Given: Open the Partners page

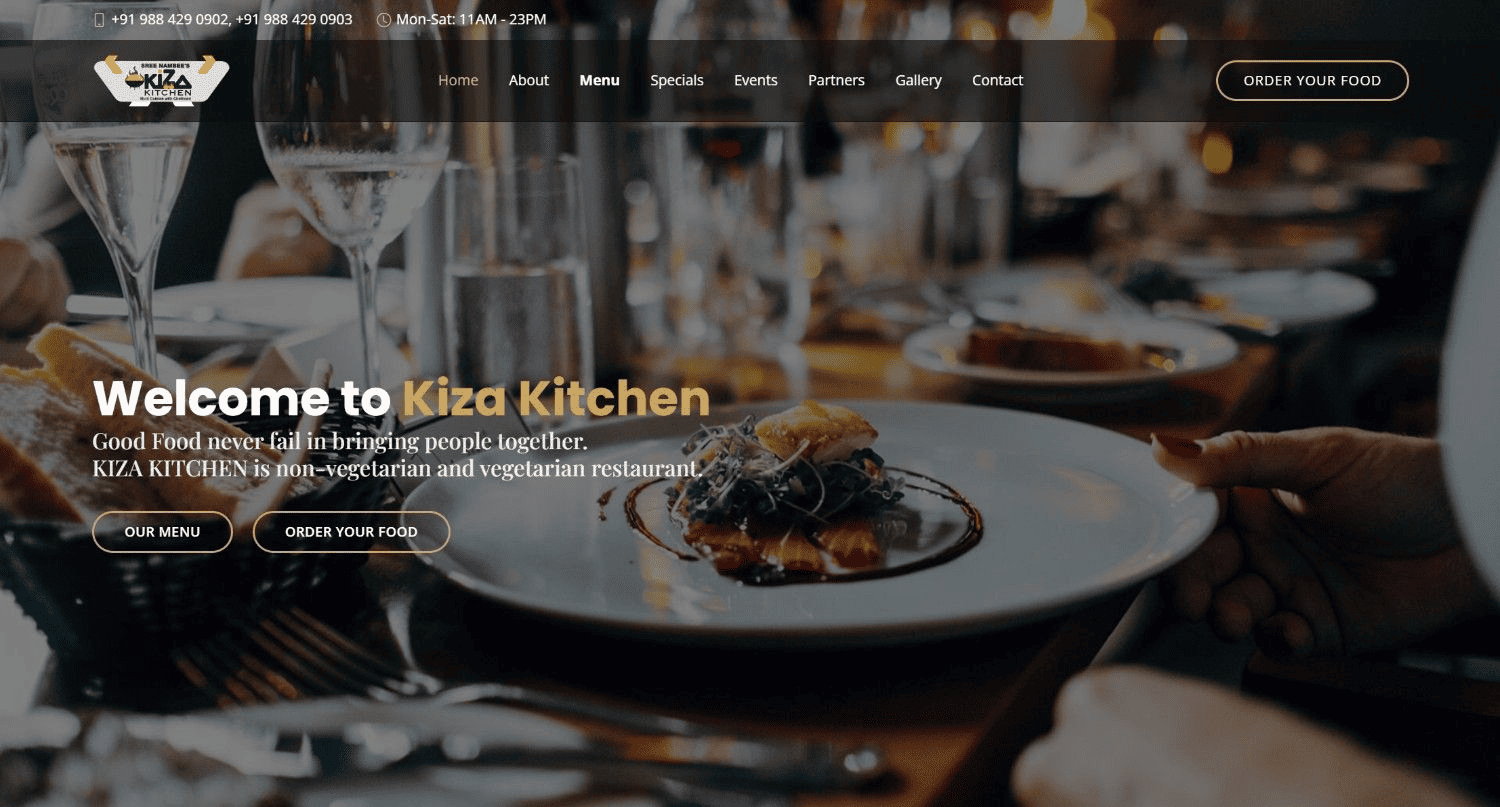Looking at the screenshot, I should point(837,80).
